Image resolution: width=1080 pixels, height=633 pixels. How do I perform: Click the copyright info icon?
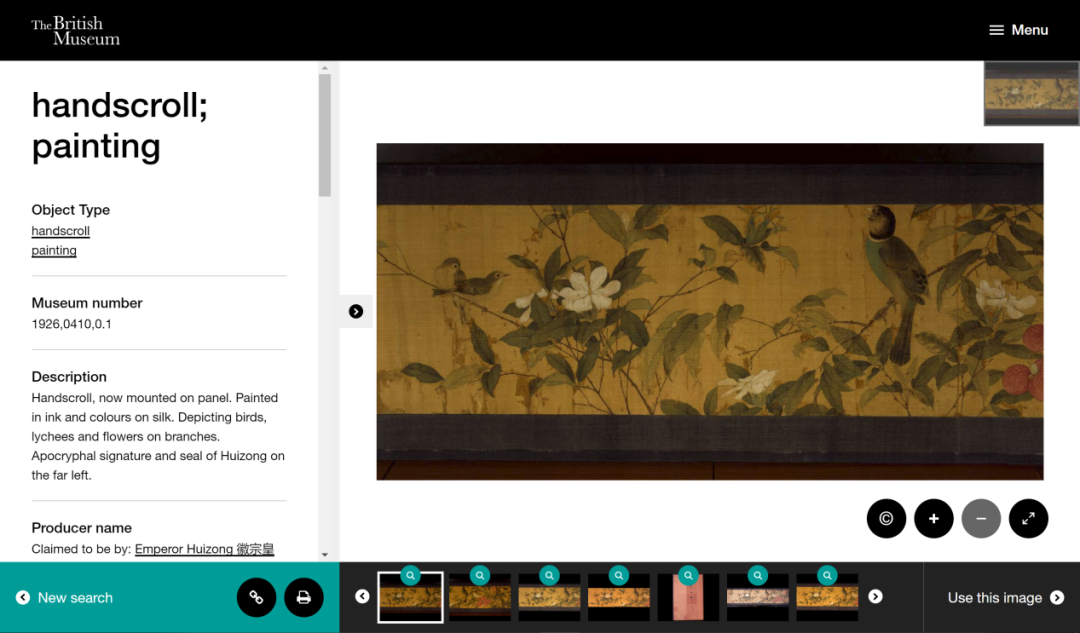click(x=886, y=519)
